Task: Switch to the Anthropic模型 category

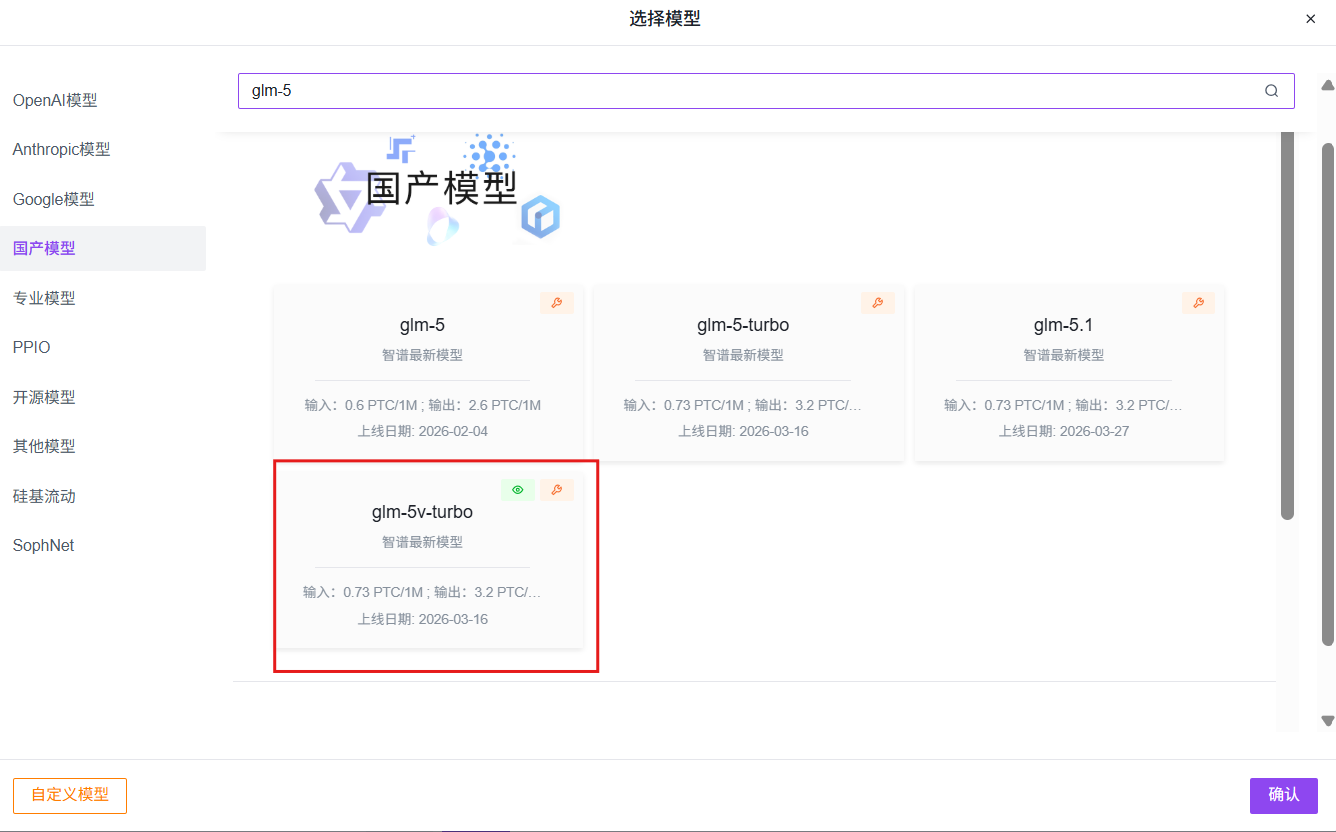Action: tap(62, 149)
